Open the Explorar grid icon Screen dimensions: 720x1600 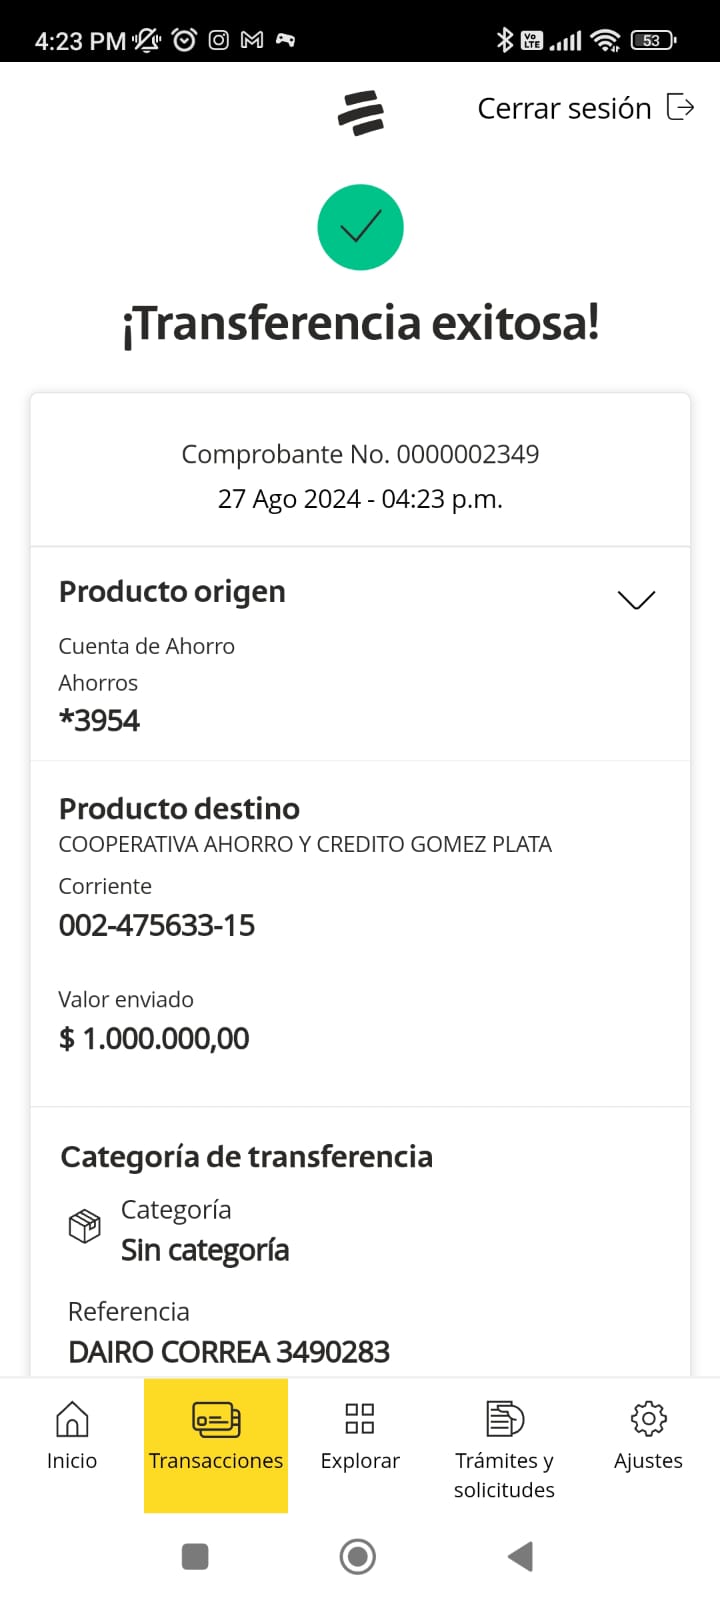pyautogui.click(x=360, y=1418)
